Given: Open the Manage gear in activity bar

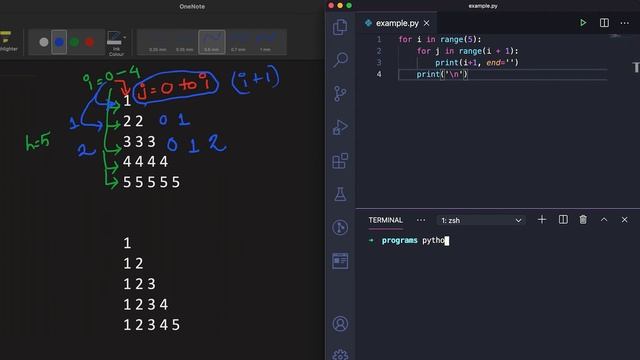Looking at the screenshot, I should [340, 355].
